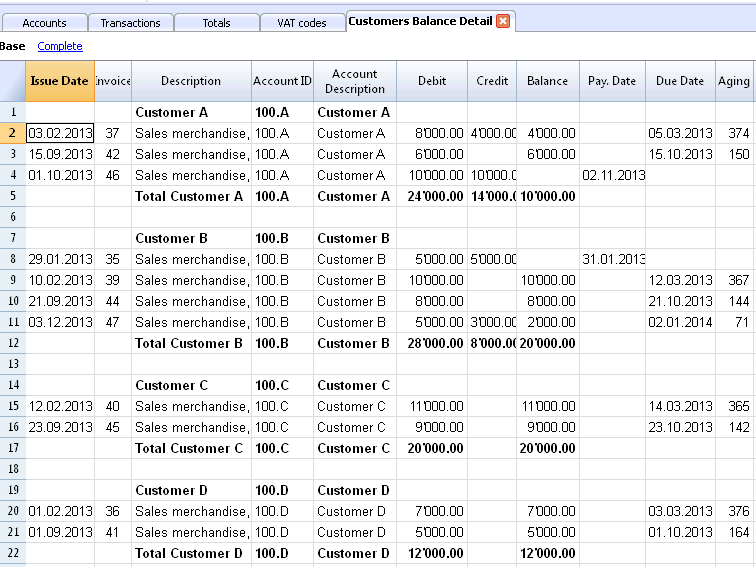Click debit value 9'000.00

pyautogui.click(x=432, y=427)
